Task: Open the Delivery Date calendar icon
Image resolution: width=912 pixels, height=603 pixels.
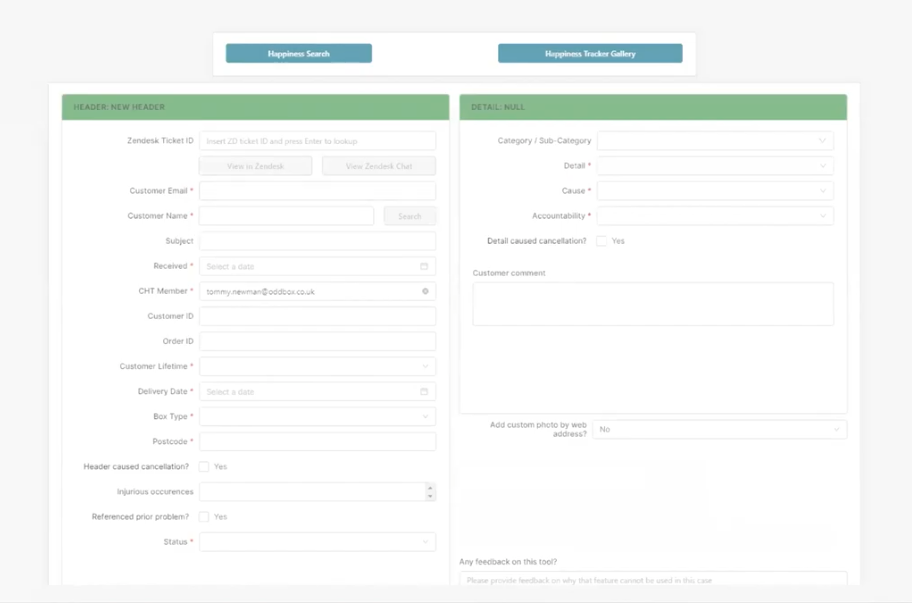Action: point(424,392)
